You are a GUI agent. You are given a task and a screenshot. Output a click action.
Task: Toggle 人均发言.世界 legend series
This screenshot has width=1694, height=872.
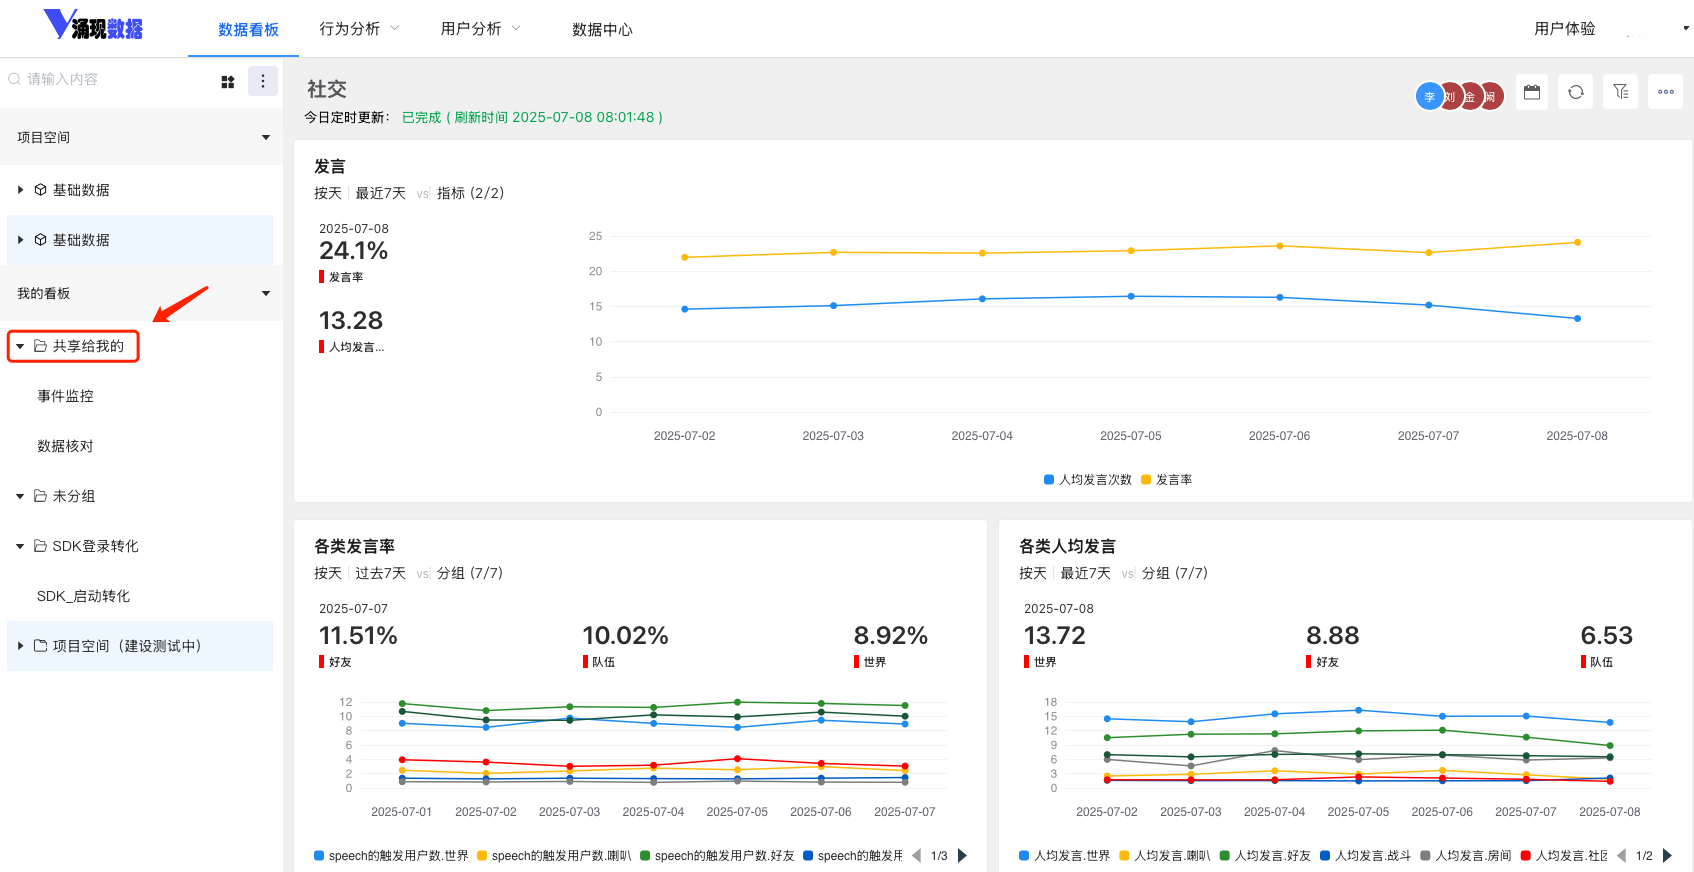click(1065, 856)
